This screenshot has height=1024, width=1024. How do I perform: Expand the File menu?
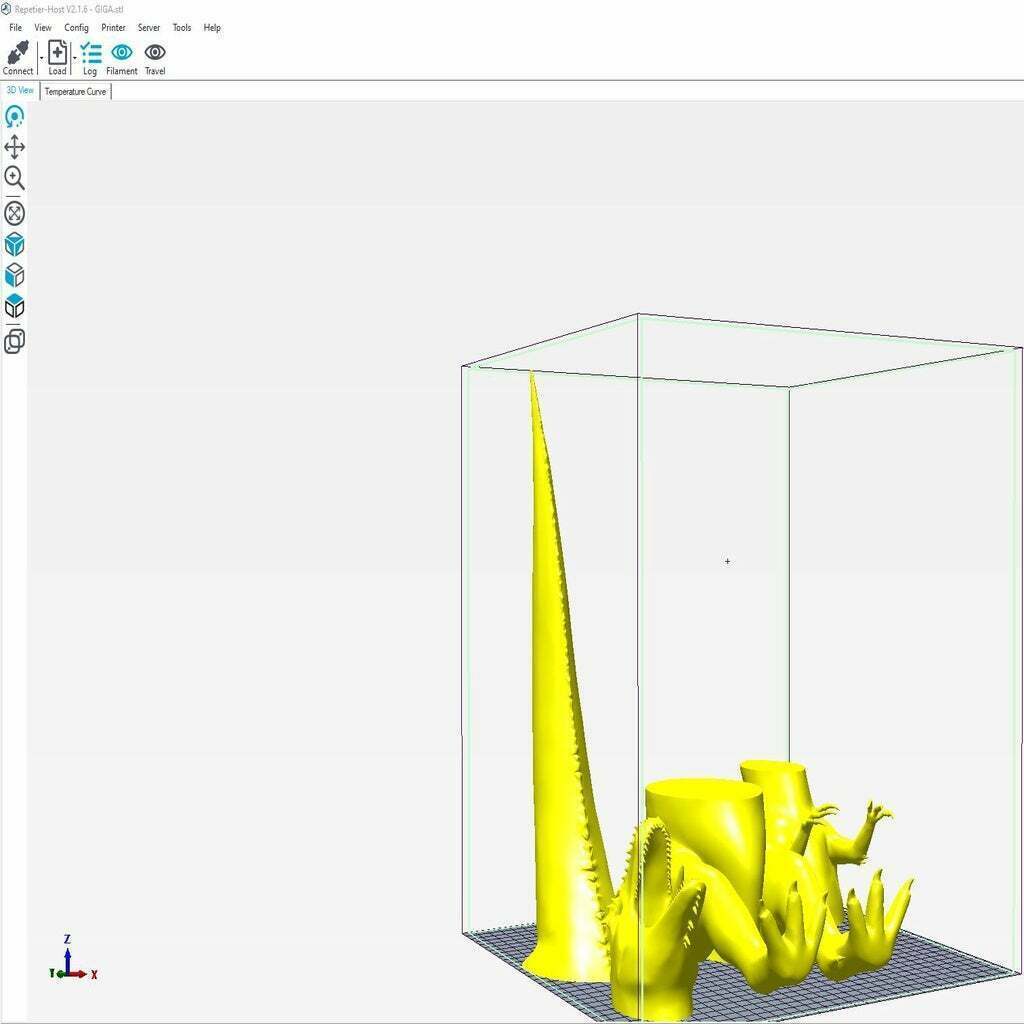tap(14, 27)
